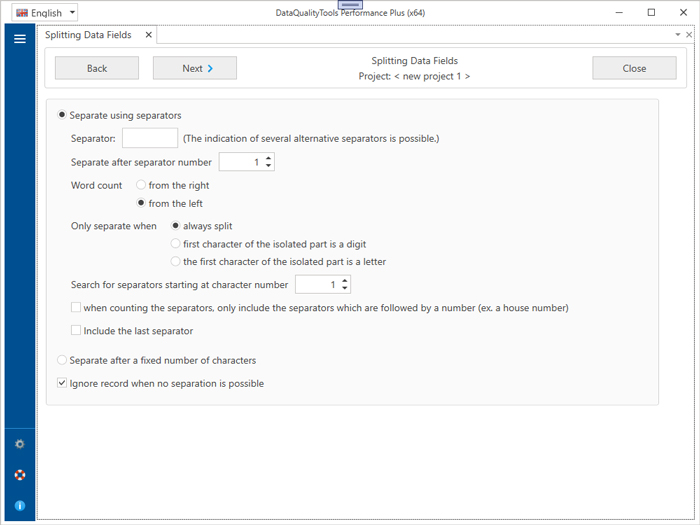700x525 pixels.
Task: Open help via the lifebuoy icon
Action: [x=20, y=475]
